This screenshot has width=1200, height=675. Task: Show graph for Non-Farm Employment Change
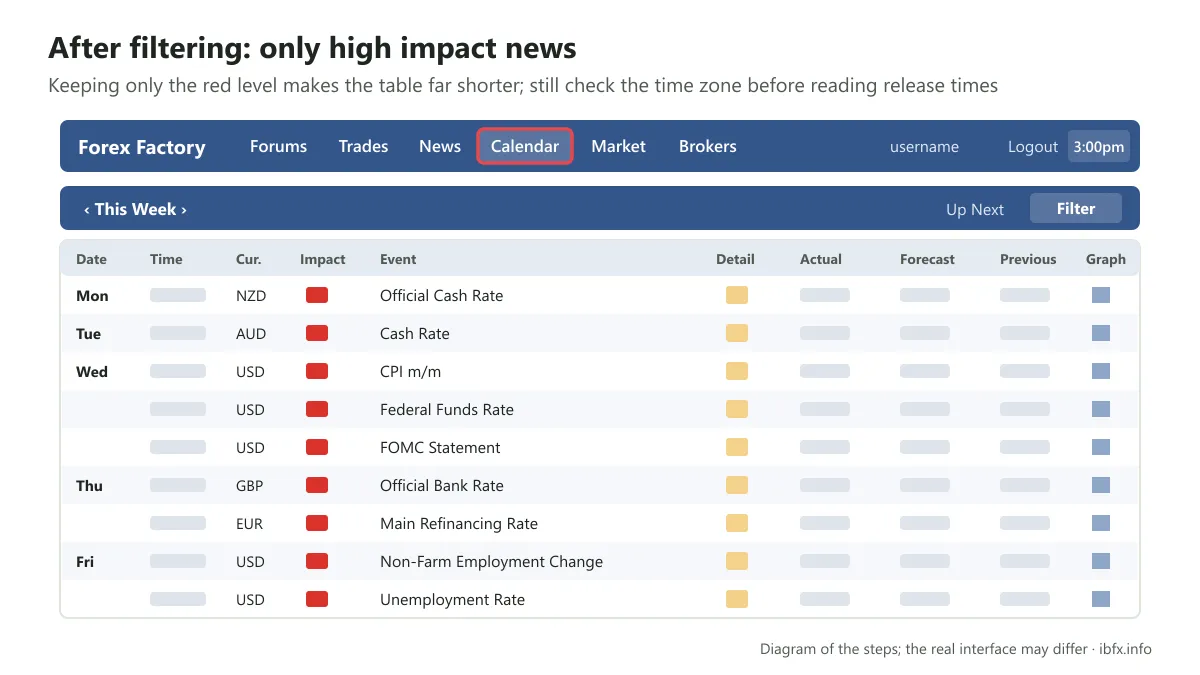[x=1101, y=561]
